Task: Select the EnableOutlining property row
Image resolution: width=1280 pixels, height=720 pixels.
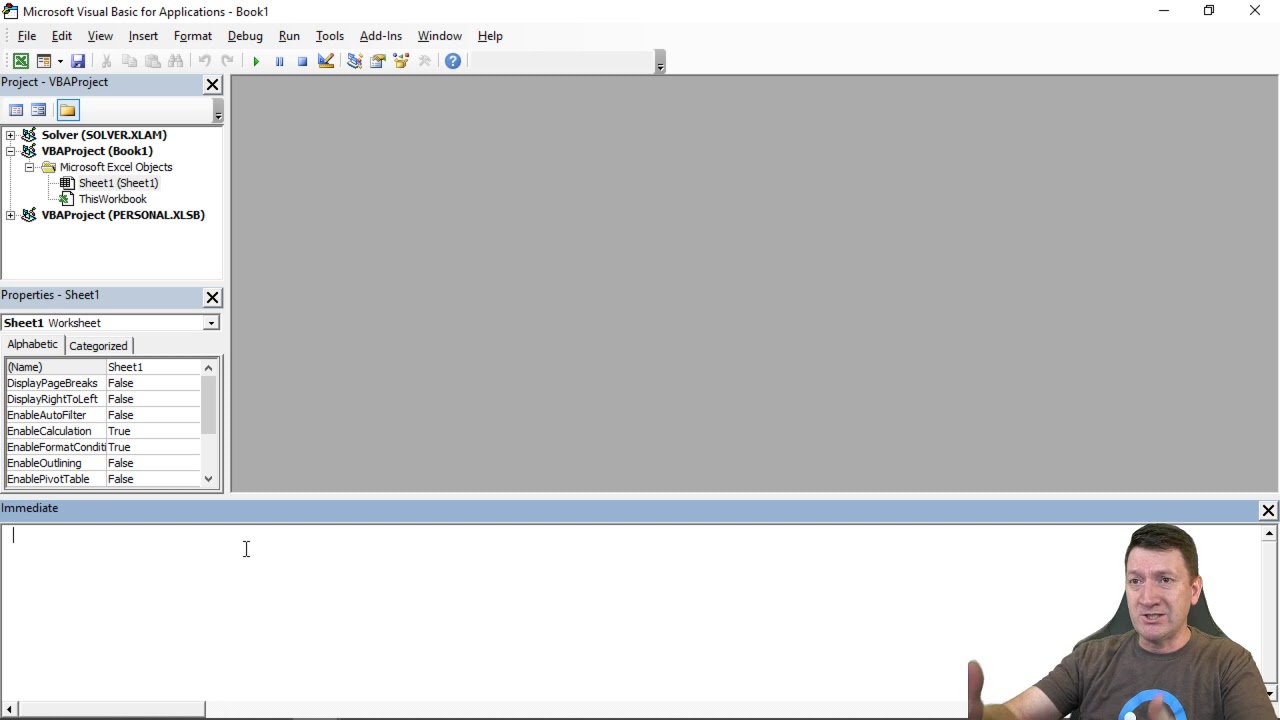Action: pos(104,463)
